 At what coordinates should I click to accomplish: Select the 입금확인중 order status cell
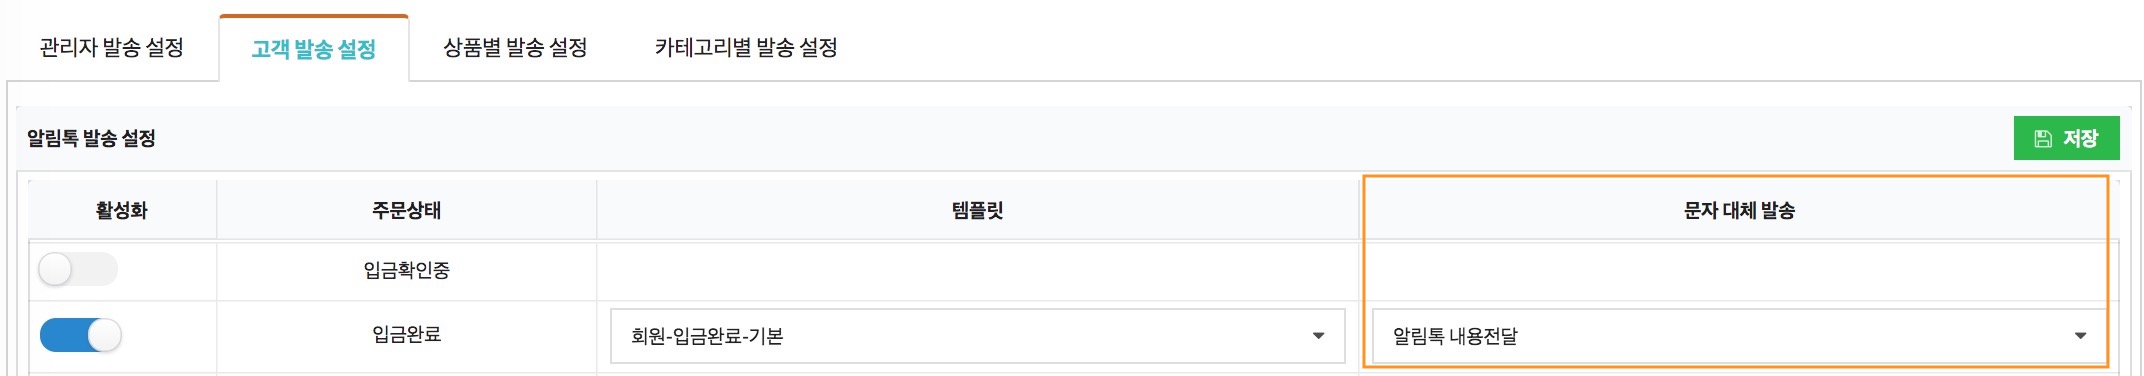click(x=406, y=270)
